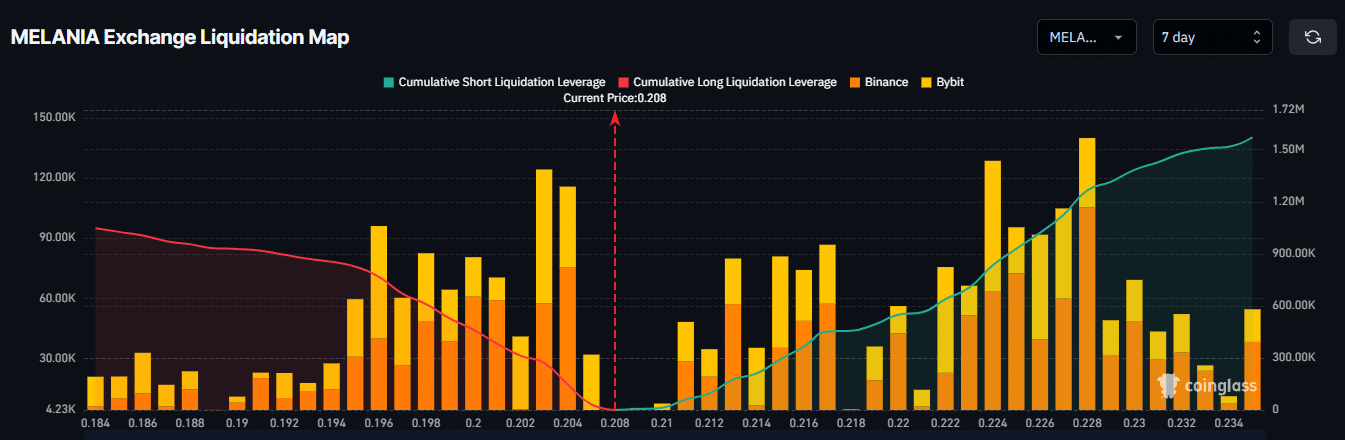The width and height of the screenshot is (1345, 440).
Task: Click the caret arrow in MELA selector
Action: 1117,37
